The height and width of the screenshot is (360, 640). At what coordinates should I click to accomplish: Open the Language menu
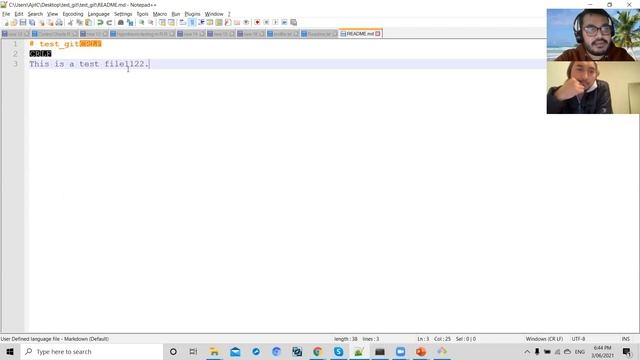98,14
